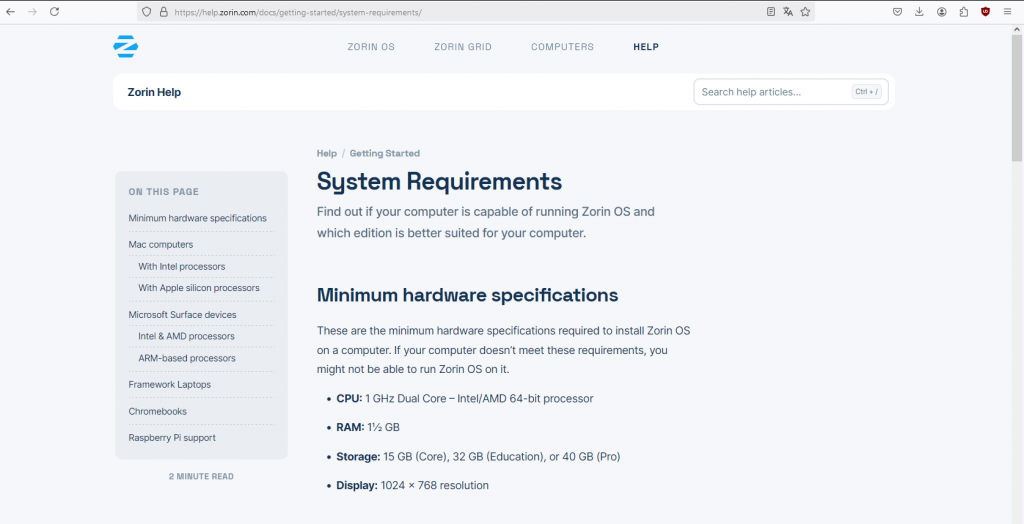Open the Downloads panel
Viewport: 1024px width, 524px height.
[x=919, y=12]
